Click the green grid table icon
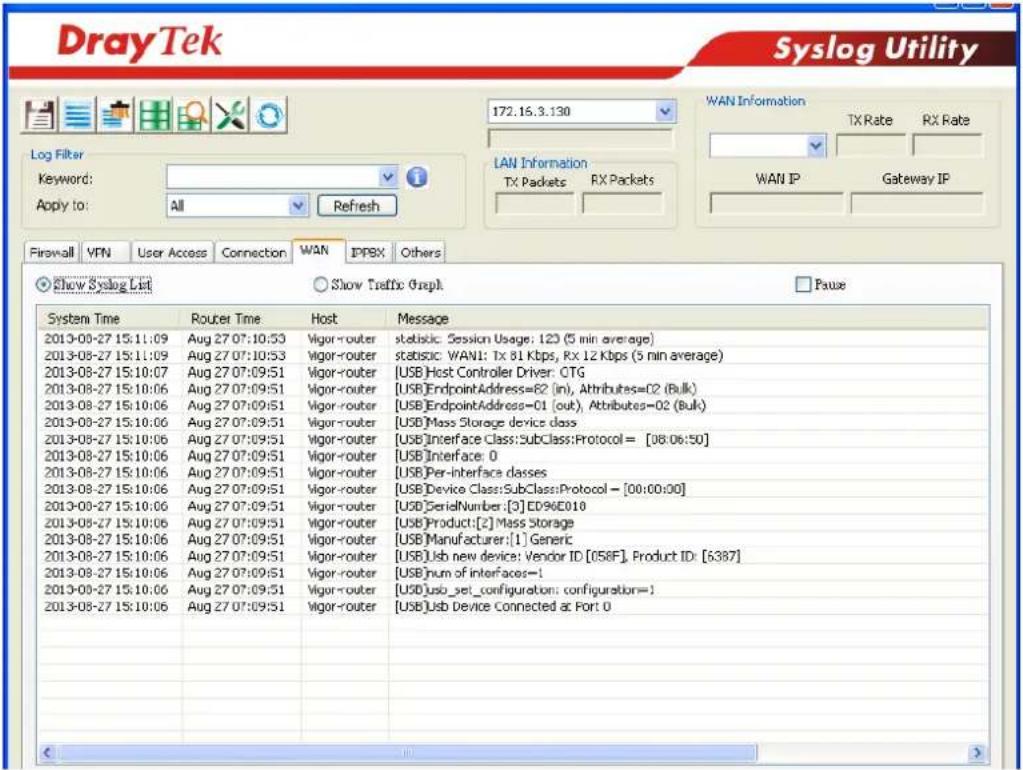Image resolution: width=1023 pixels, height=770 pixels. (x=154, y=116)
